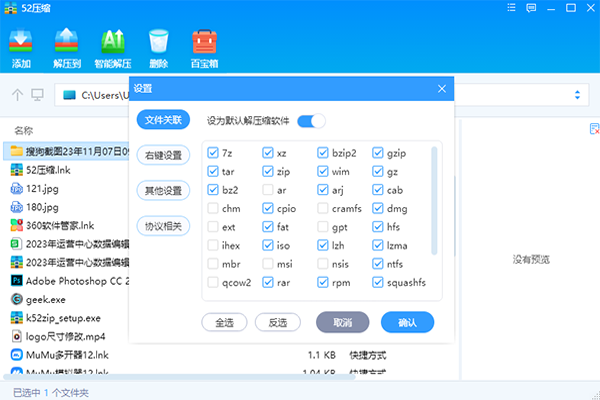Uncheck the rar format checkbox

[x=269, y=283]
